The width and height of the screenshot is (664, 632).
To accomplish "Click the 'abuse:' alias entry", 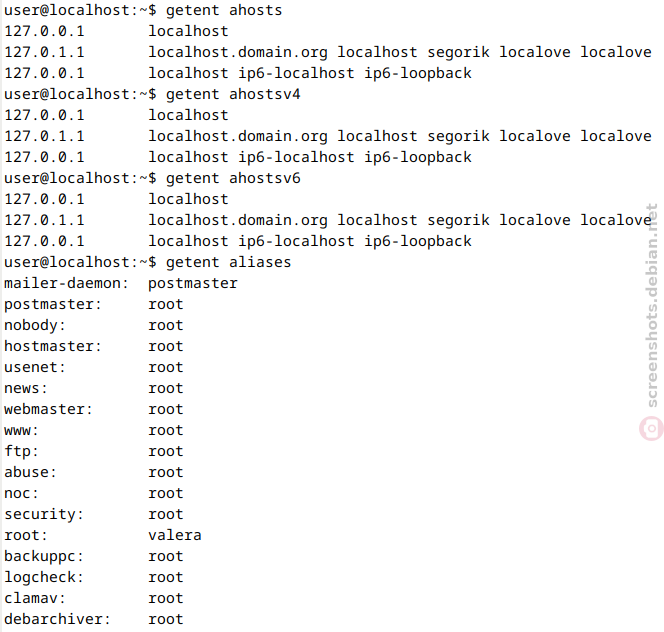I will click(30, 472).
